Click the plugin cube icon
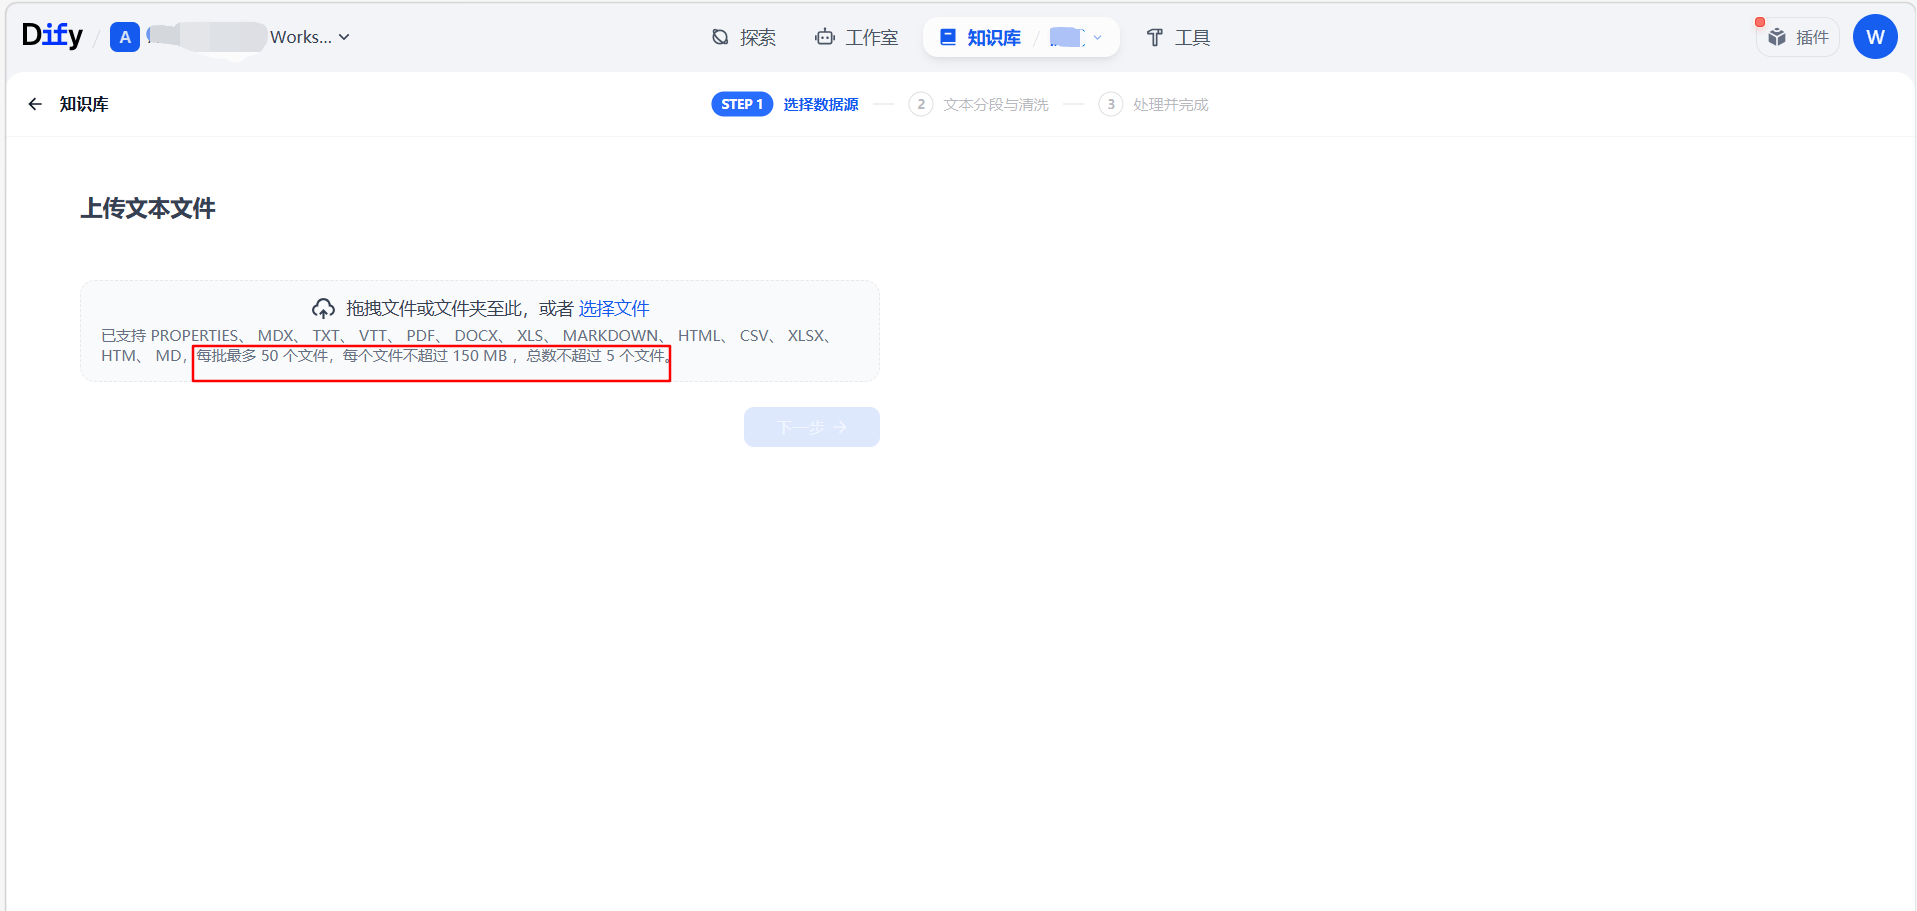The image size is (1917, 911). click(x=1777, y=37)
